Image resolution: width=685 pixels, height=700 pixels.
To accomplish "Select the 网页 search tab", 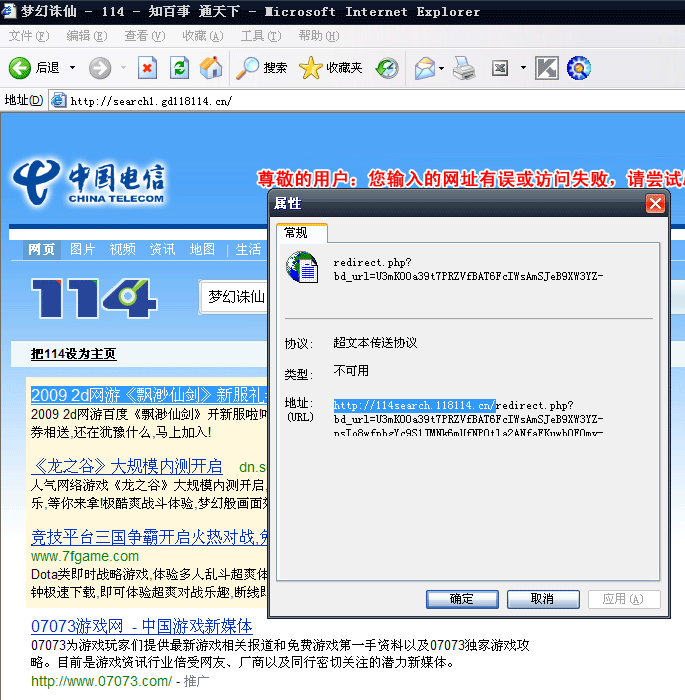I will pos(42,249).
